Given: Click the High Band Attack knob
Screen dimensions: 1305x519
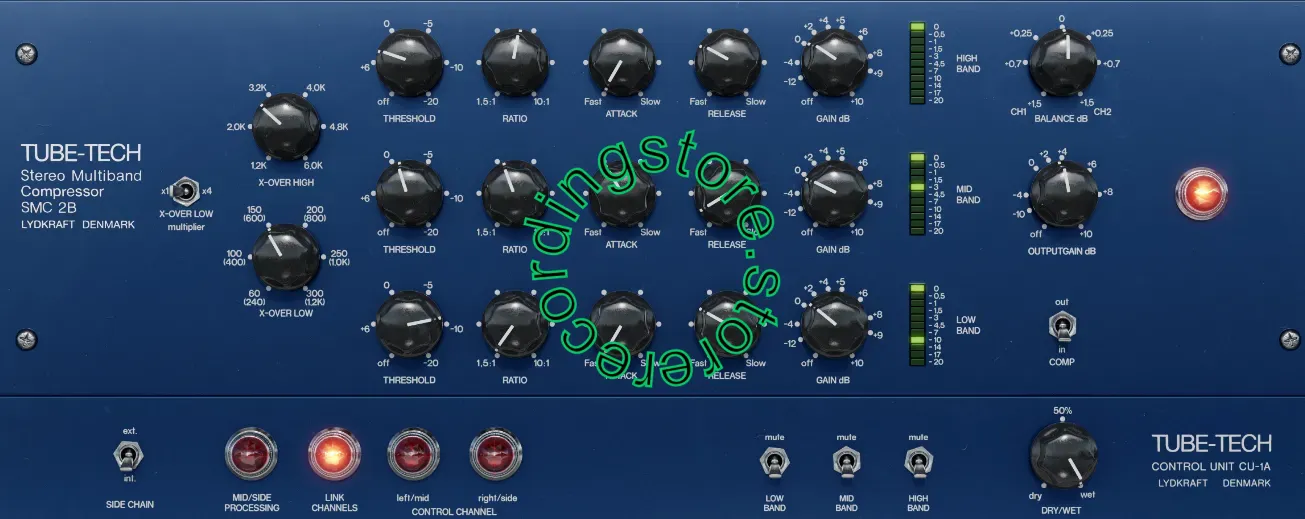Looking at the screenshot, I should [x=621, y=62].
